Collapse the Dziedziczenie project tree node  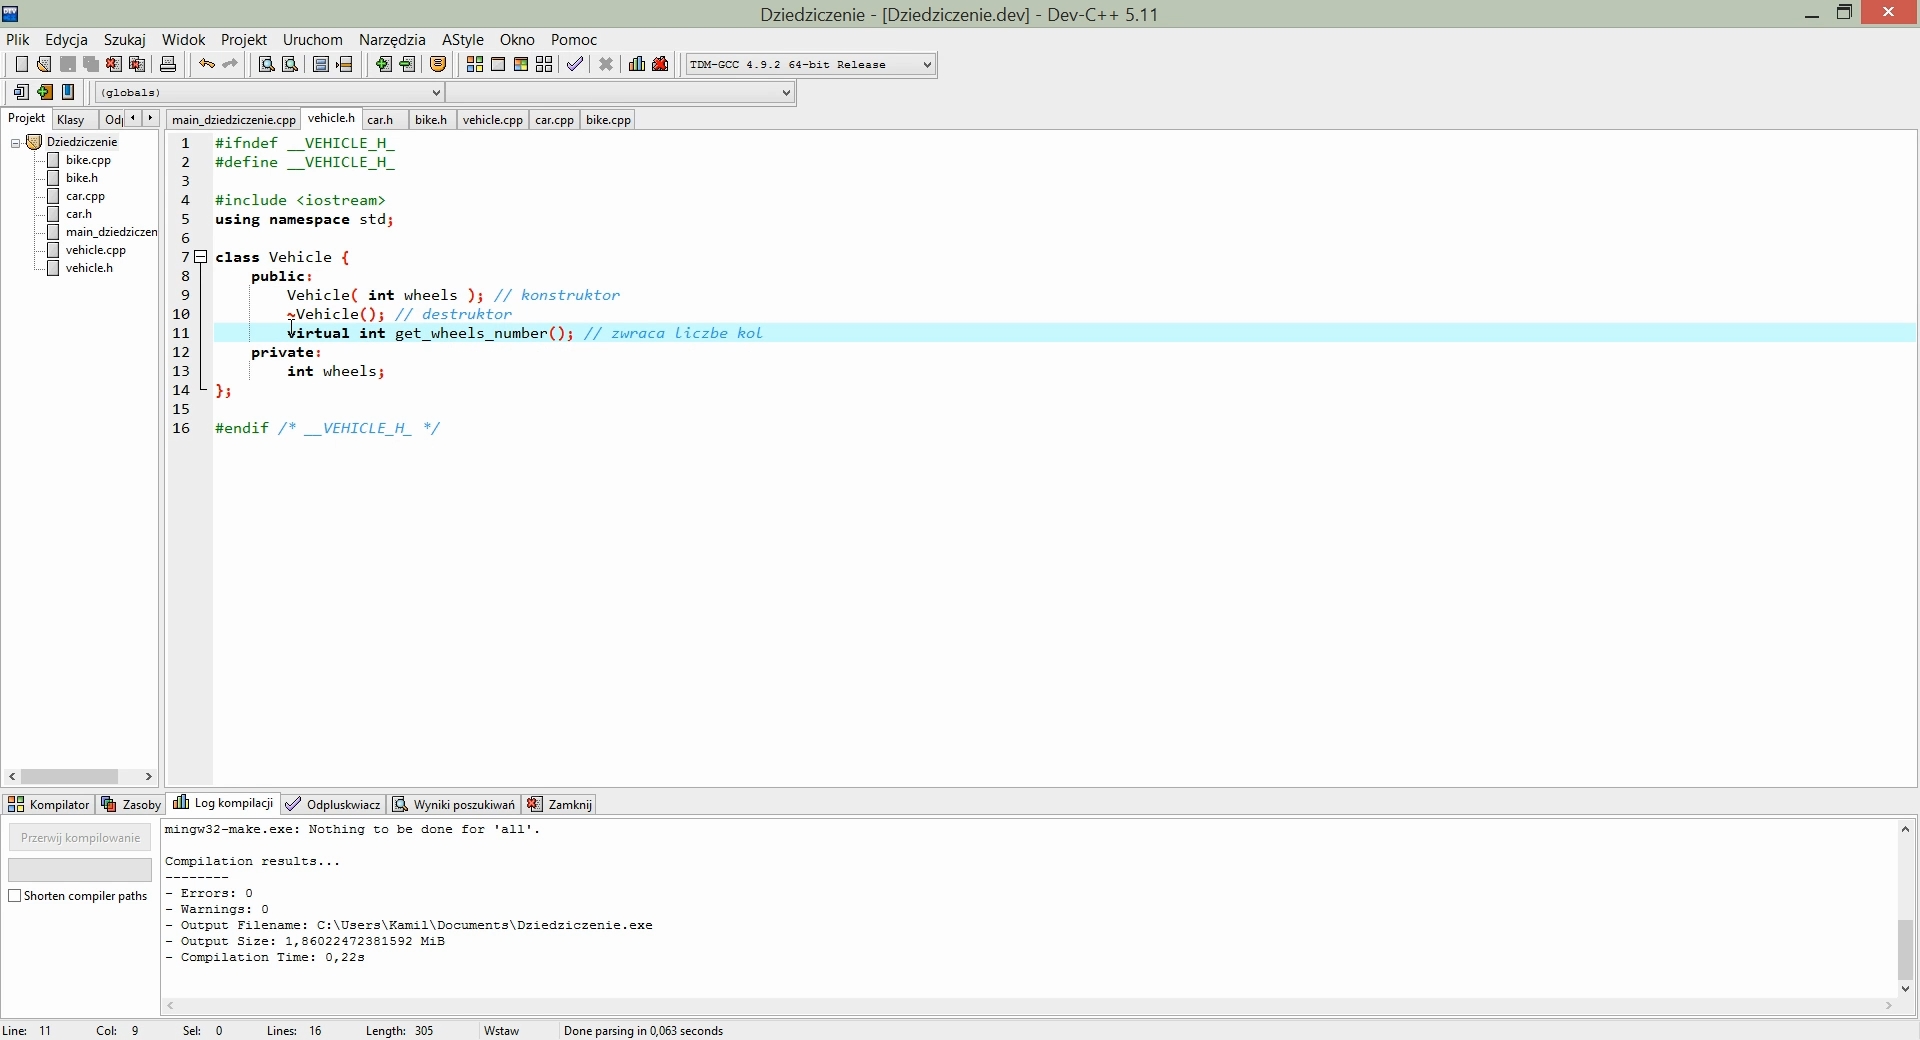[16, 143]
